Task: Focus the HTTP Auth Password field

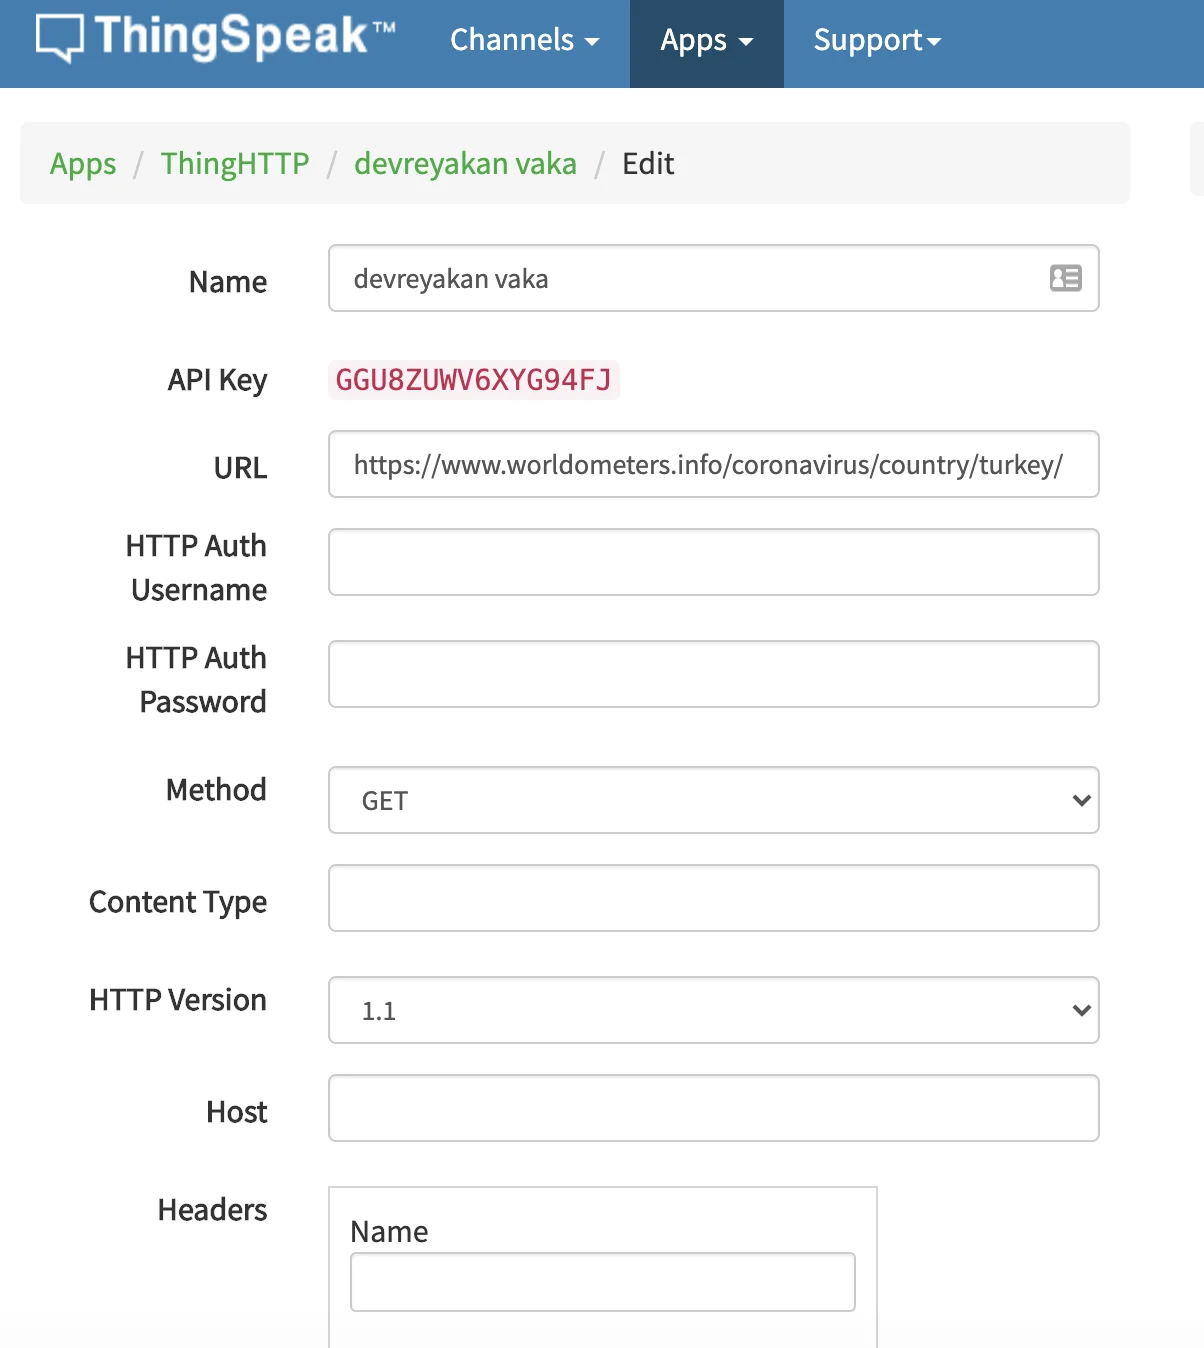Action: [714, 674]
